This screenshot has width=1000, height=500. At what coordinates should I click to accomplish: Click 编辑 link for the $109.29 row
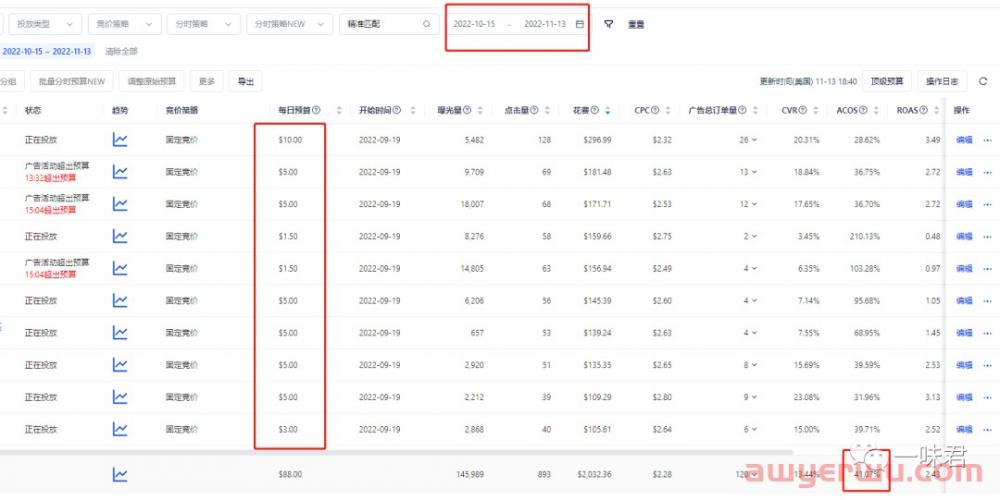point(964,397)
